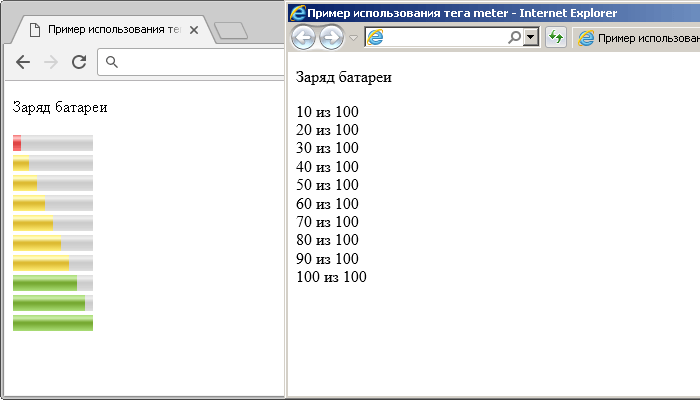Go back in Internet Explorer

303,38
